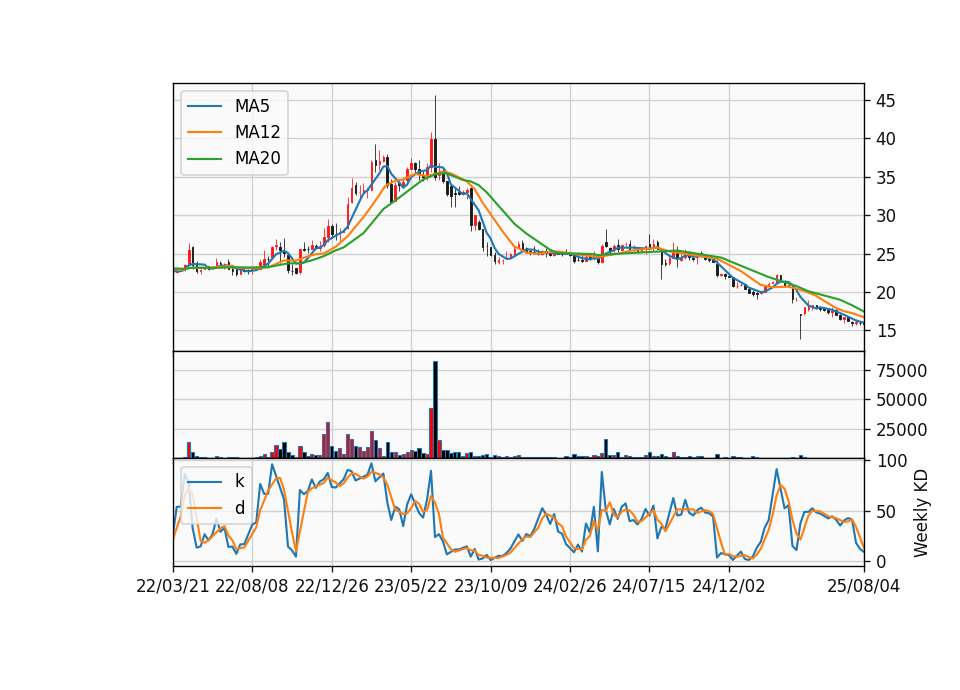The width and height of the screenshot is (960, 690).
Task: Click the candlestick with the highest wick near 45
Action: (x=435, y=138)
